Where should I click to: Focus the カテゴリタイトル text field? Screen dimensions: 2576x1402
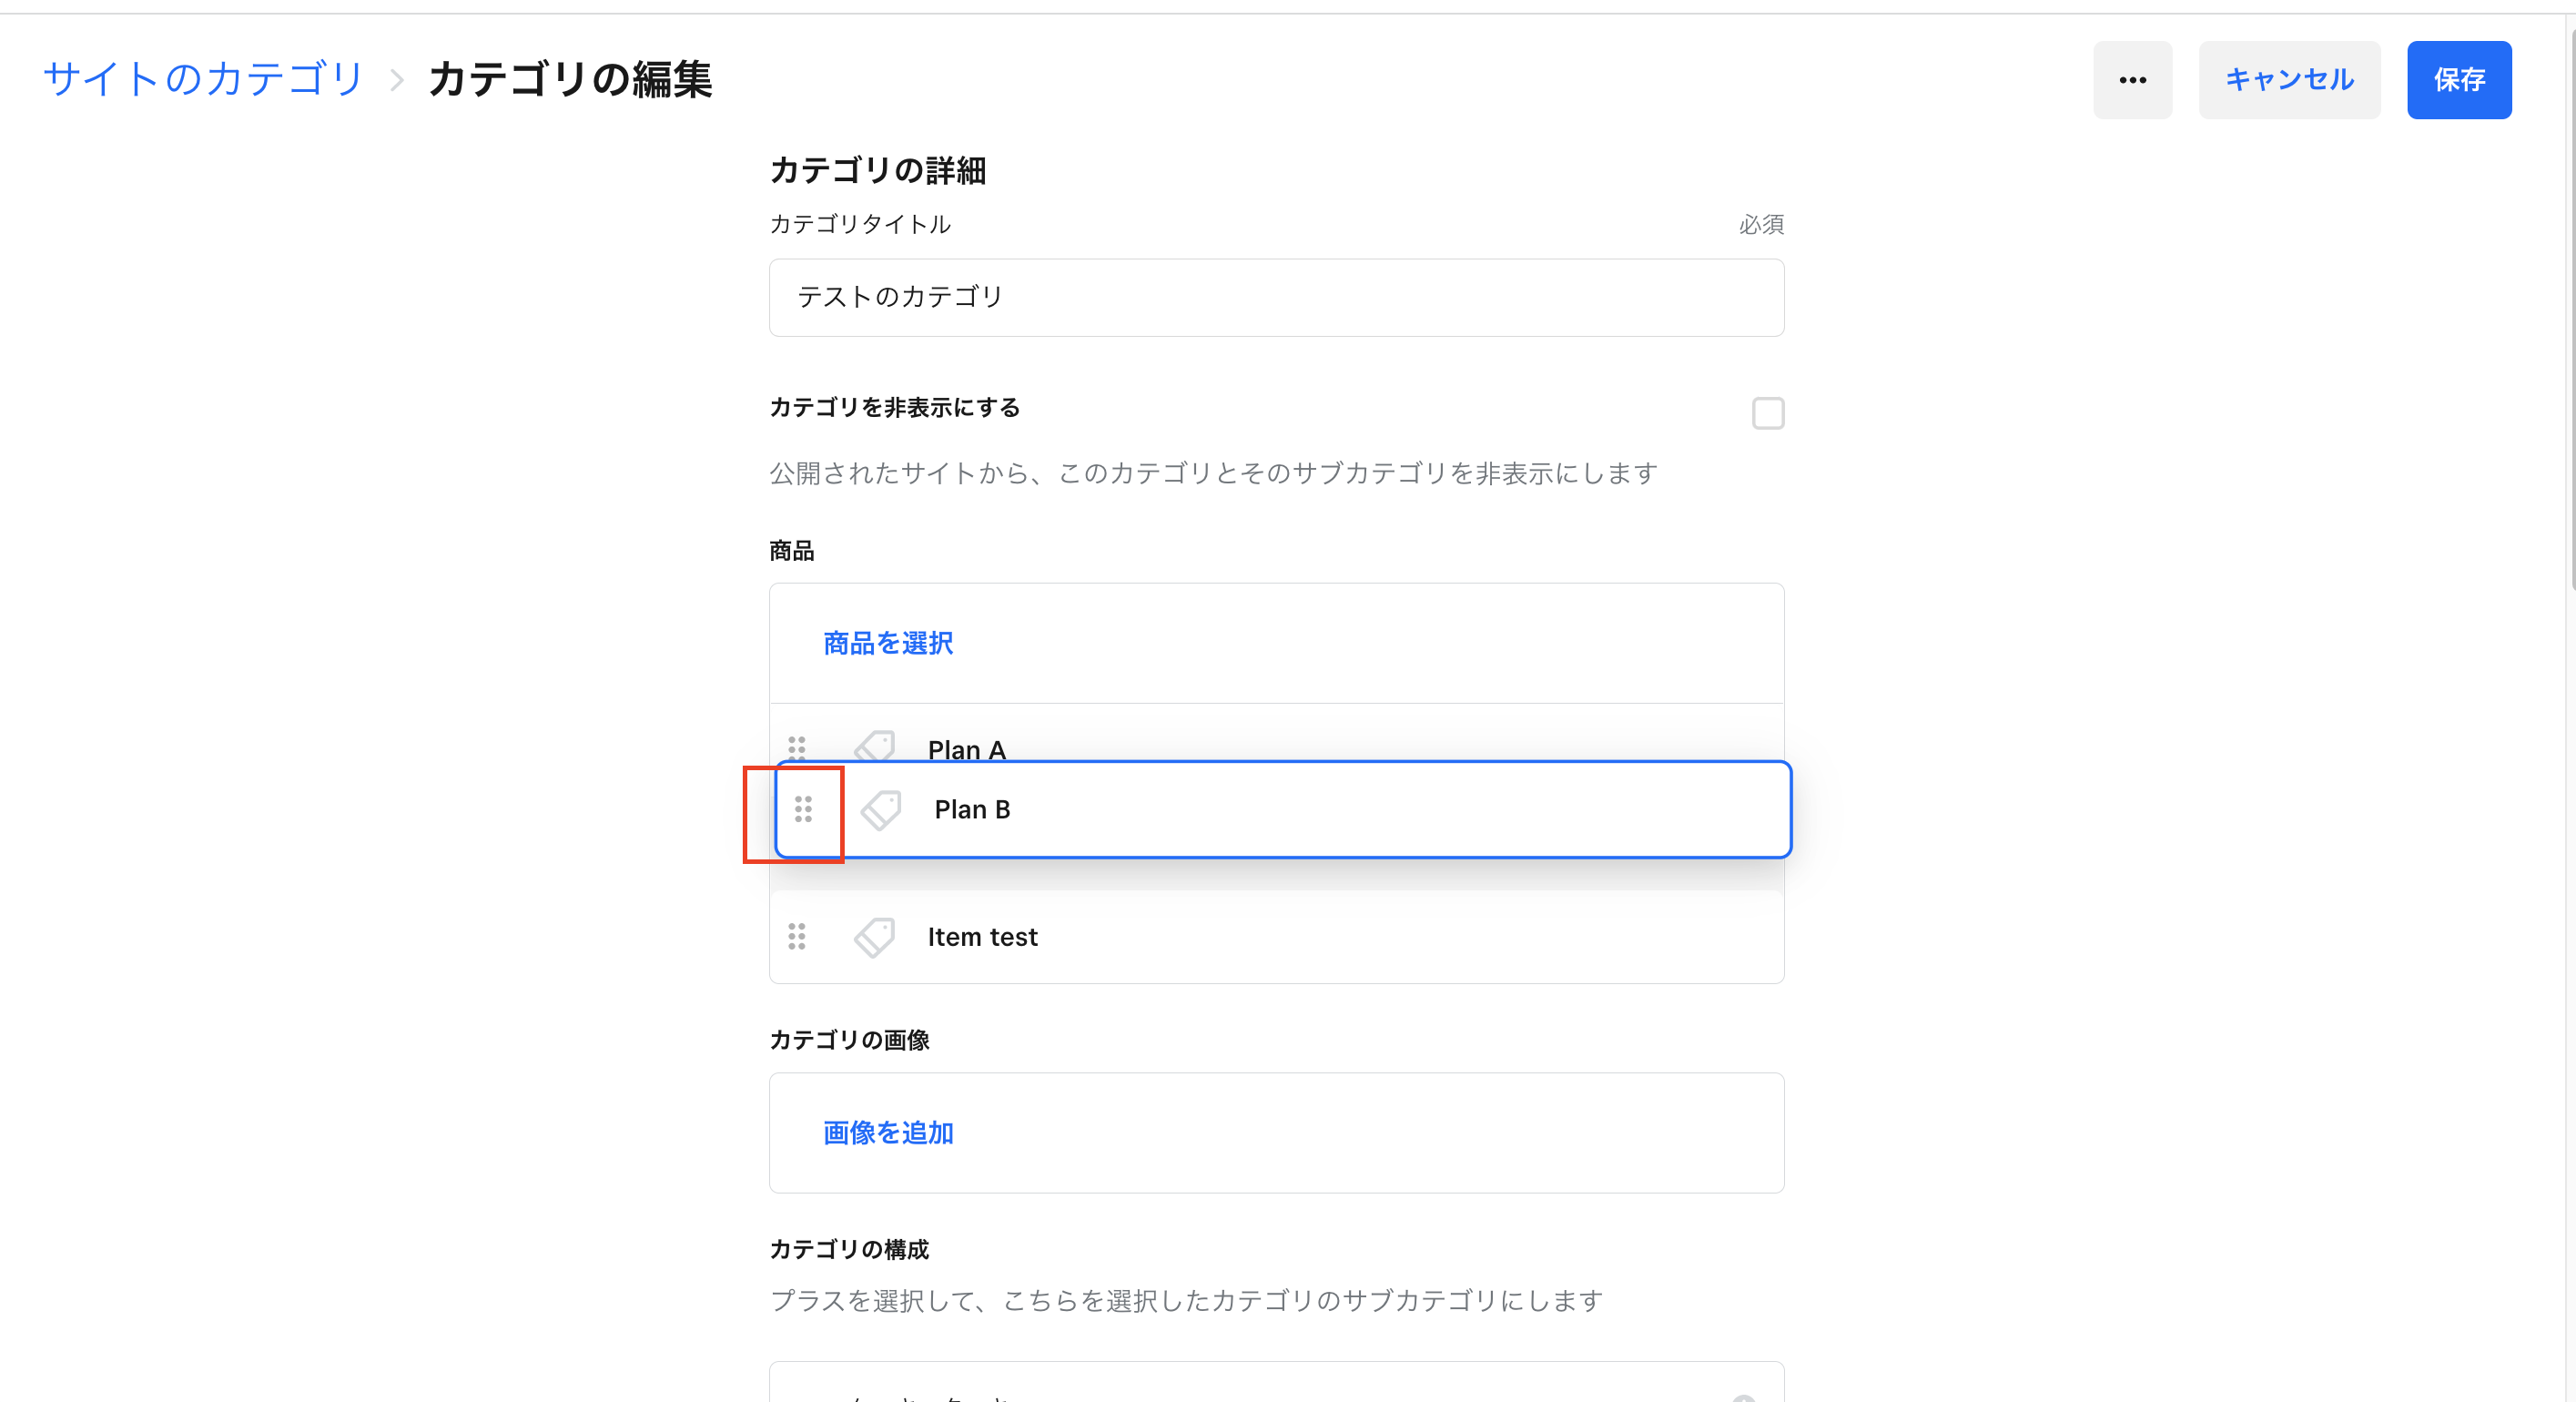coord(1276,297)
